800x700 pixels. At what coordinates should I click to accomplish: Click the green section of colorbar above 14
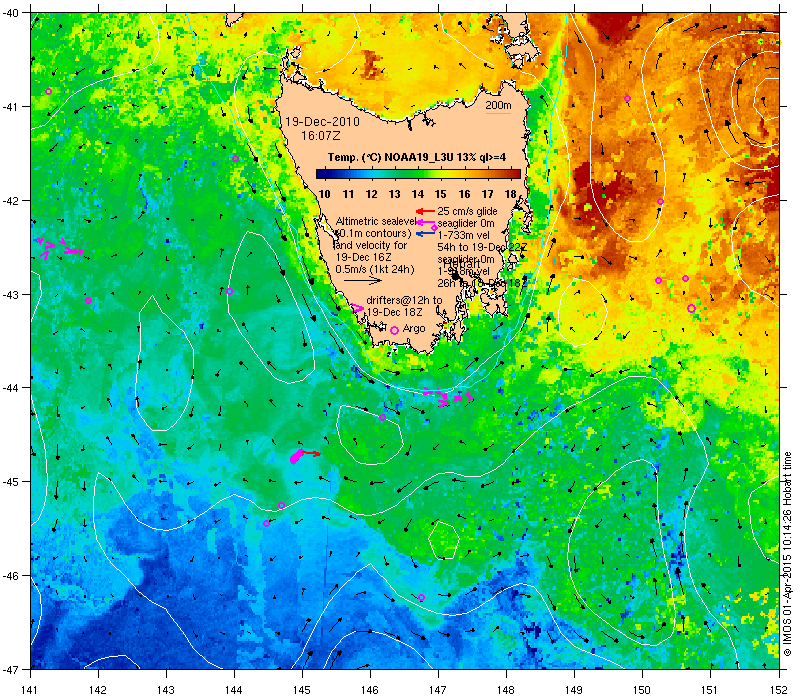pyautogui.click(x=418, y=174)
